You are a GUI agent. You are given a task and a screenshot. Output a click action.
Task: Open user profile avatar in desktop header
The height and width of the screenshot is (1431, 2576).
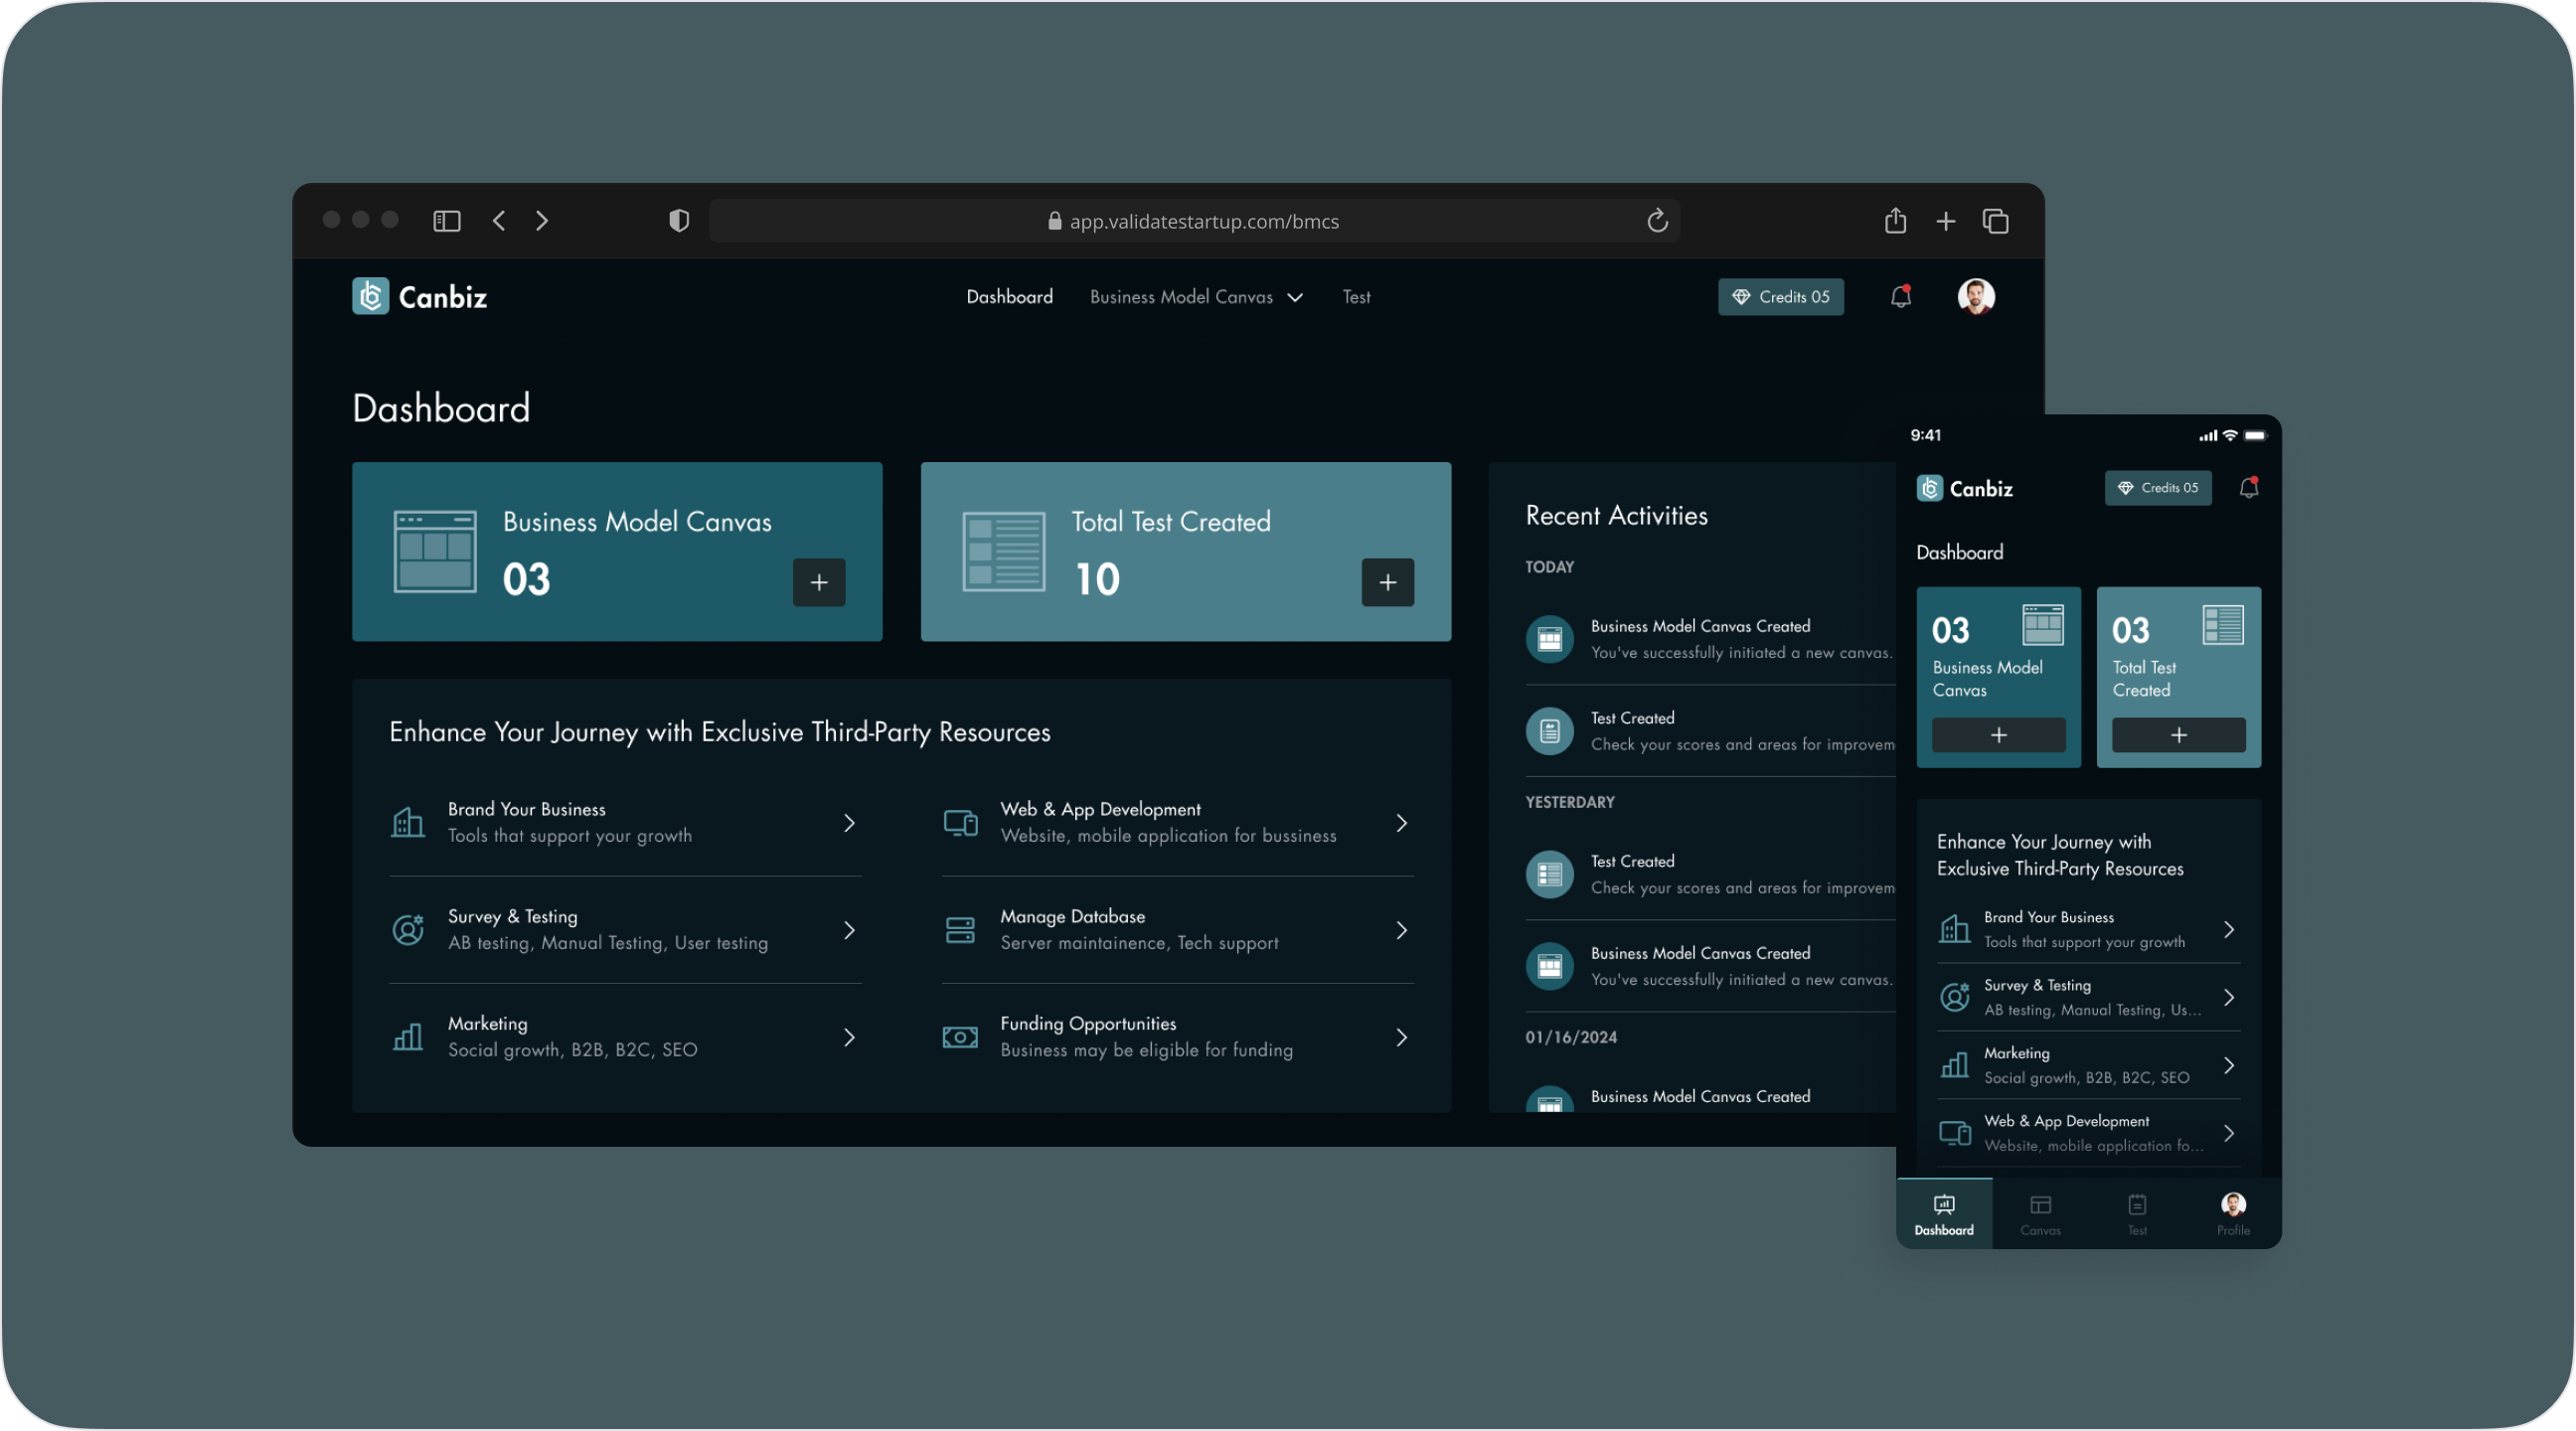(x=1975, y=296)
